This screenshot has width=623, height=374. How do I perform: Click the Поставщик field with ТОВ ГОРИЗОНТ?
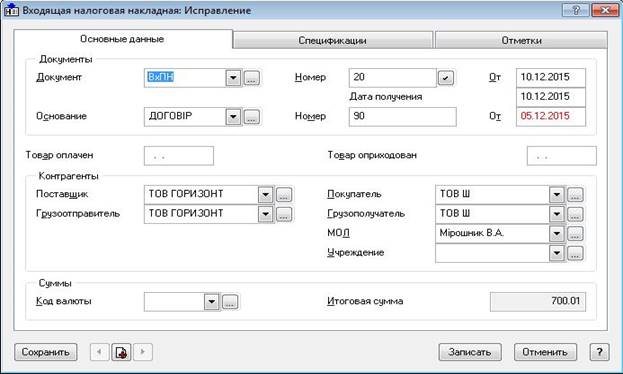[x=201, y=195]
